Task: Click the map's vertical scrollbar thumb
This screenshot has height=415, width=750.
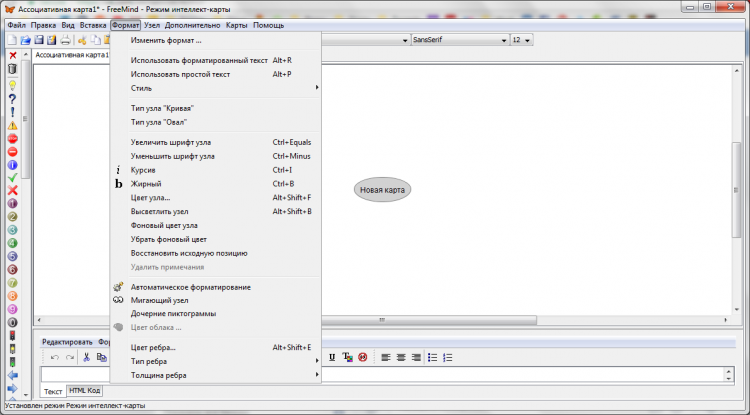Action: (x=736, y=190)
